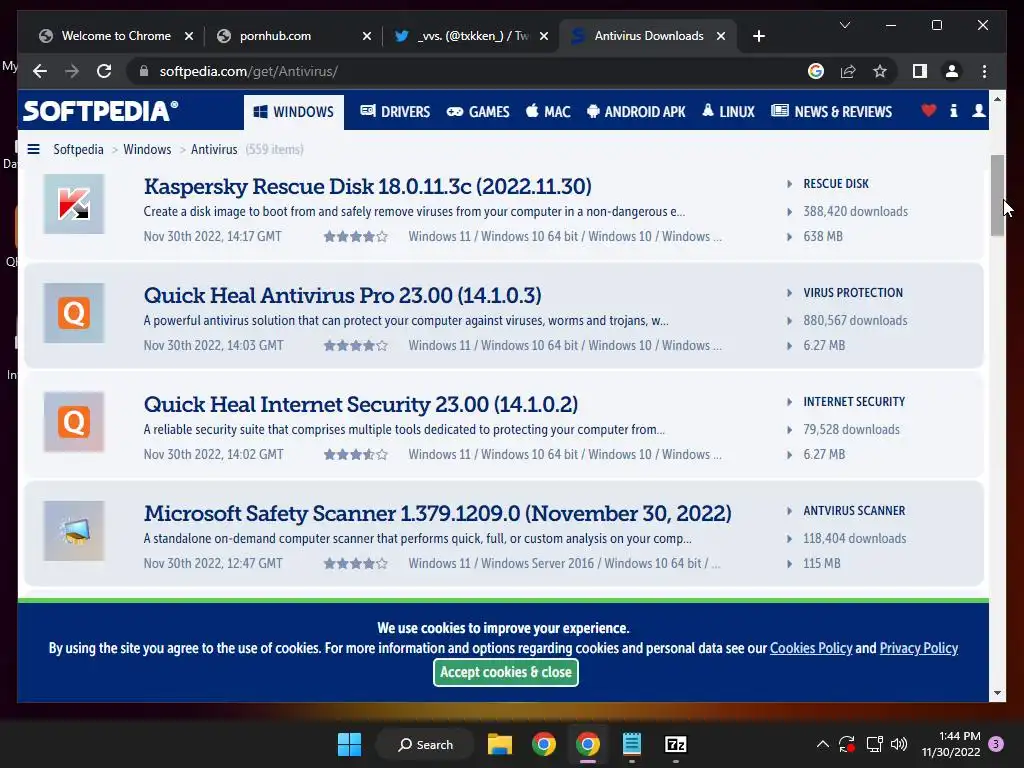Image resolution: width=1024 pixels, height=768 pixels.
Task: Select the WINDOWS menu tab
Action: click(x=294, y=112)
